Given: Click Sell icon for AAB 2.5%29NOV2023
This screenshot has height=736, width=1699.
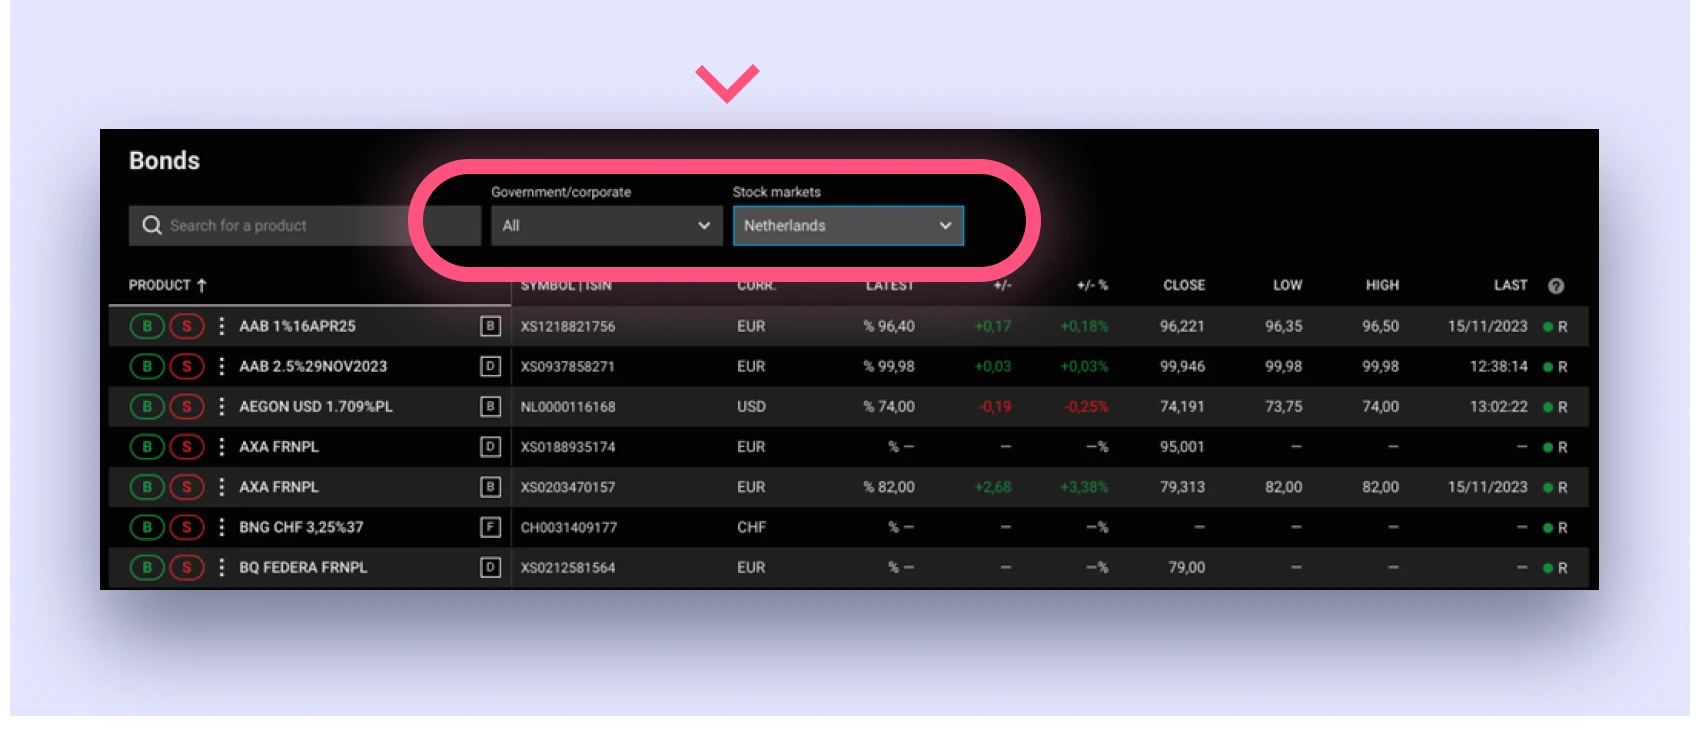Looking at the screenshot, I should pos(187,367).
